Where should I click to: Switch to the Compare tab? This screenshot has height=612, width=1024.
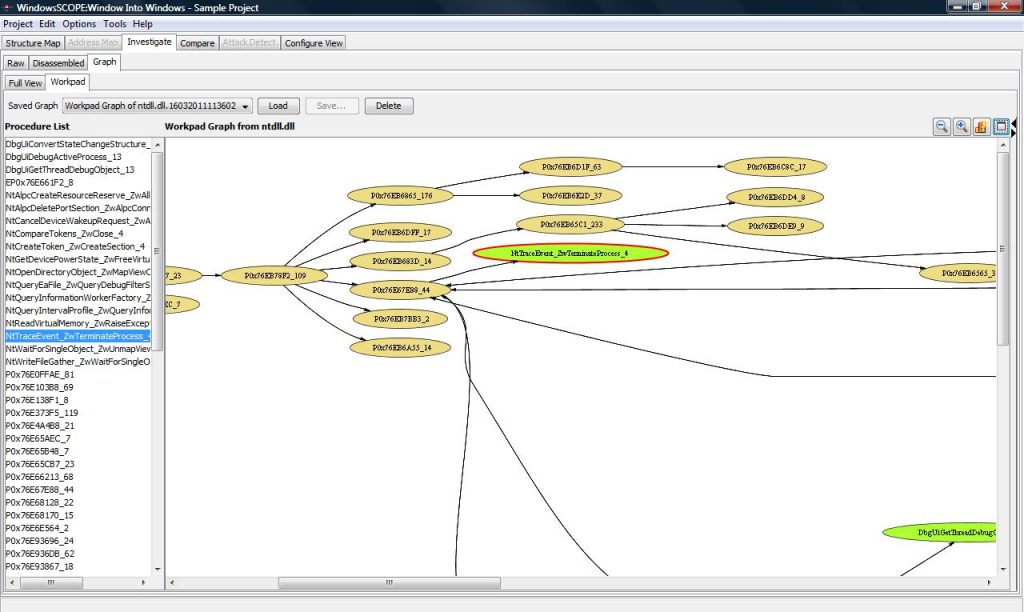tap(197, 43)
